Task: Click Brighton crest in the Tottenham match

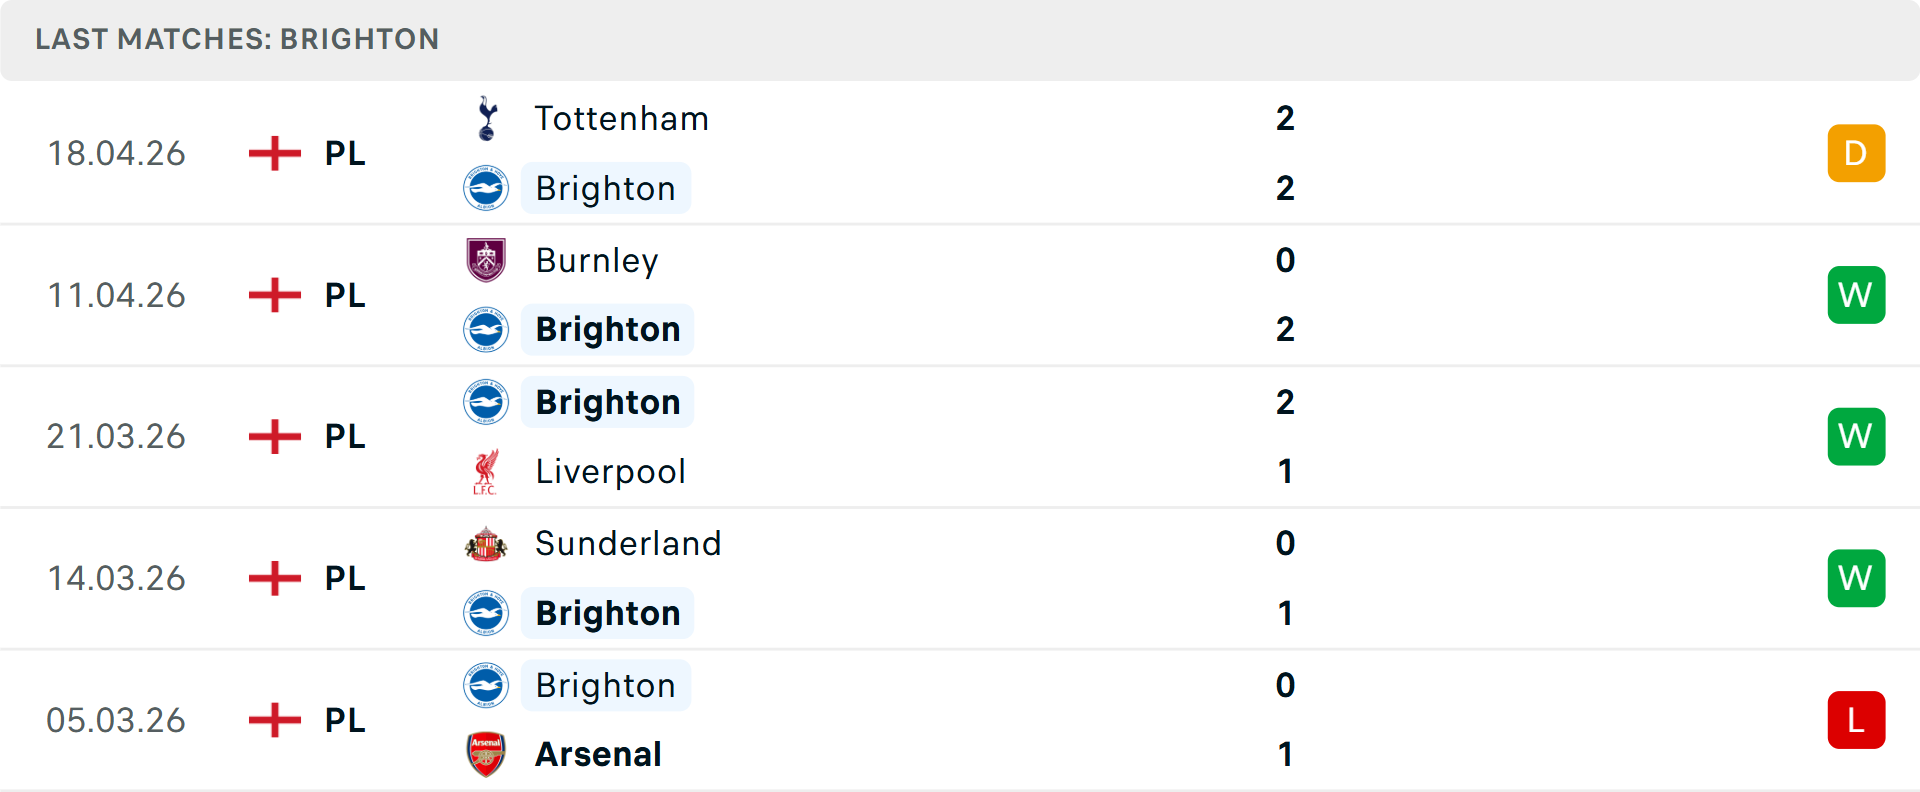Action: (x=486, y=188)
